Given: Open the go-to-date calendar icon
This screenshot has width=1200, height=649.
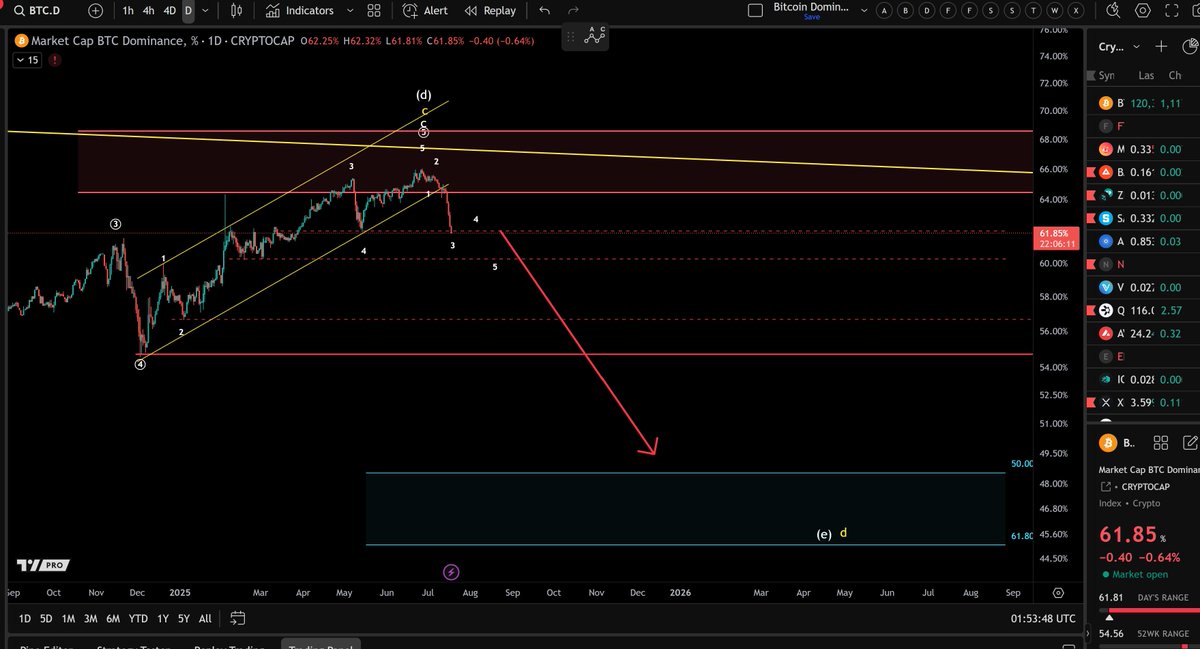Looking at the screenshot, I should [x=237, y=618].
